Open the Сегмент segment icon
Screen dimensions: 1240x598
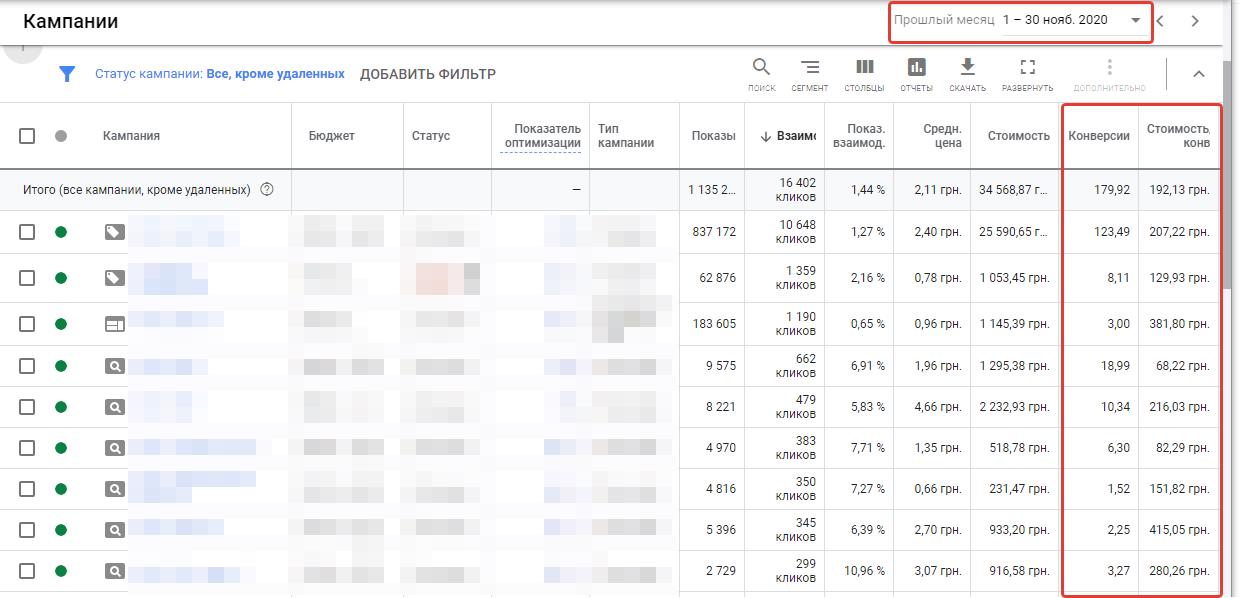(810, 68)
